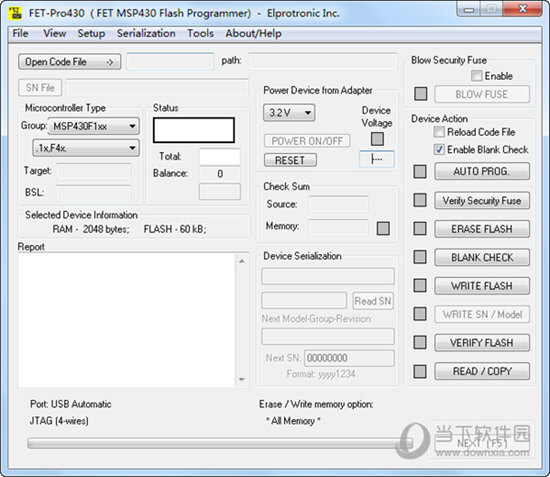This screenshot has width=550, height=477.
Task: Open the Serialization menu
Action: [x=146, y=33]
